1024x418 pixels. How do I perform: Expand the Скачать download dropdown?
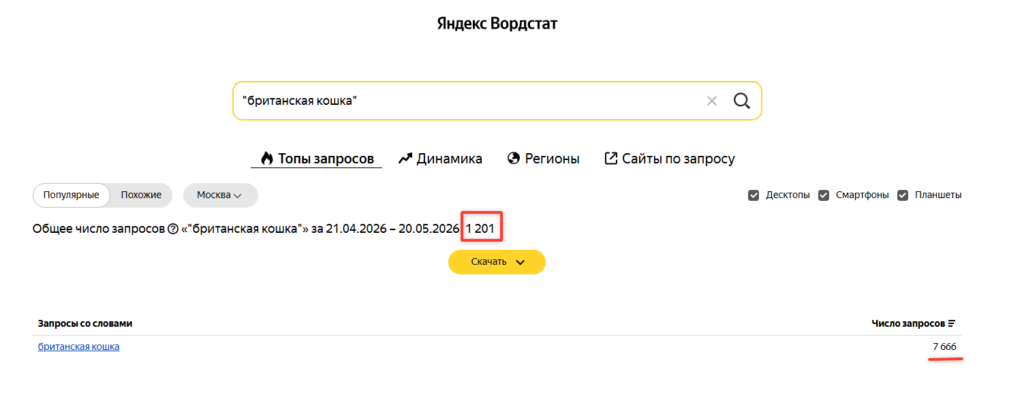[x=496, y=262]
